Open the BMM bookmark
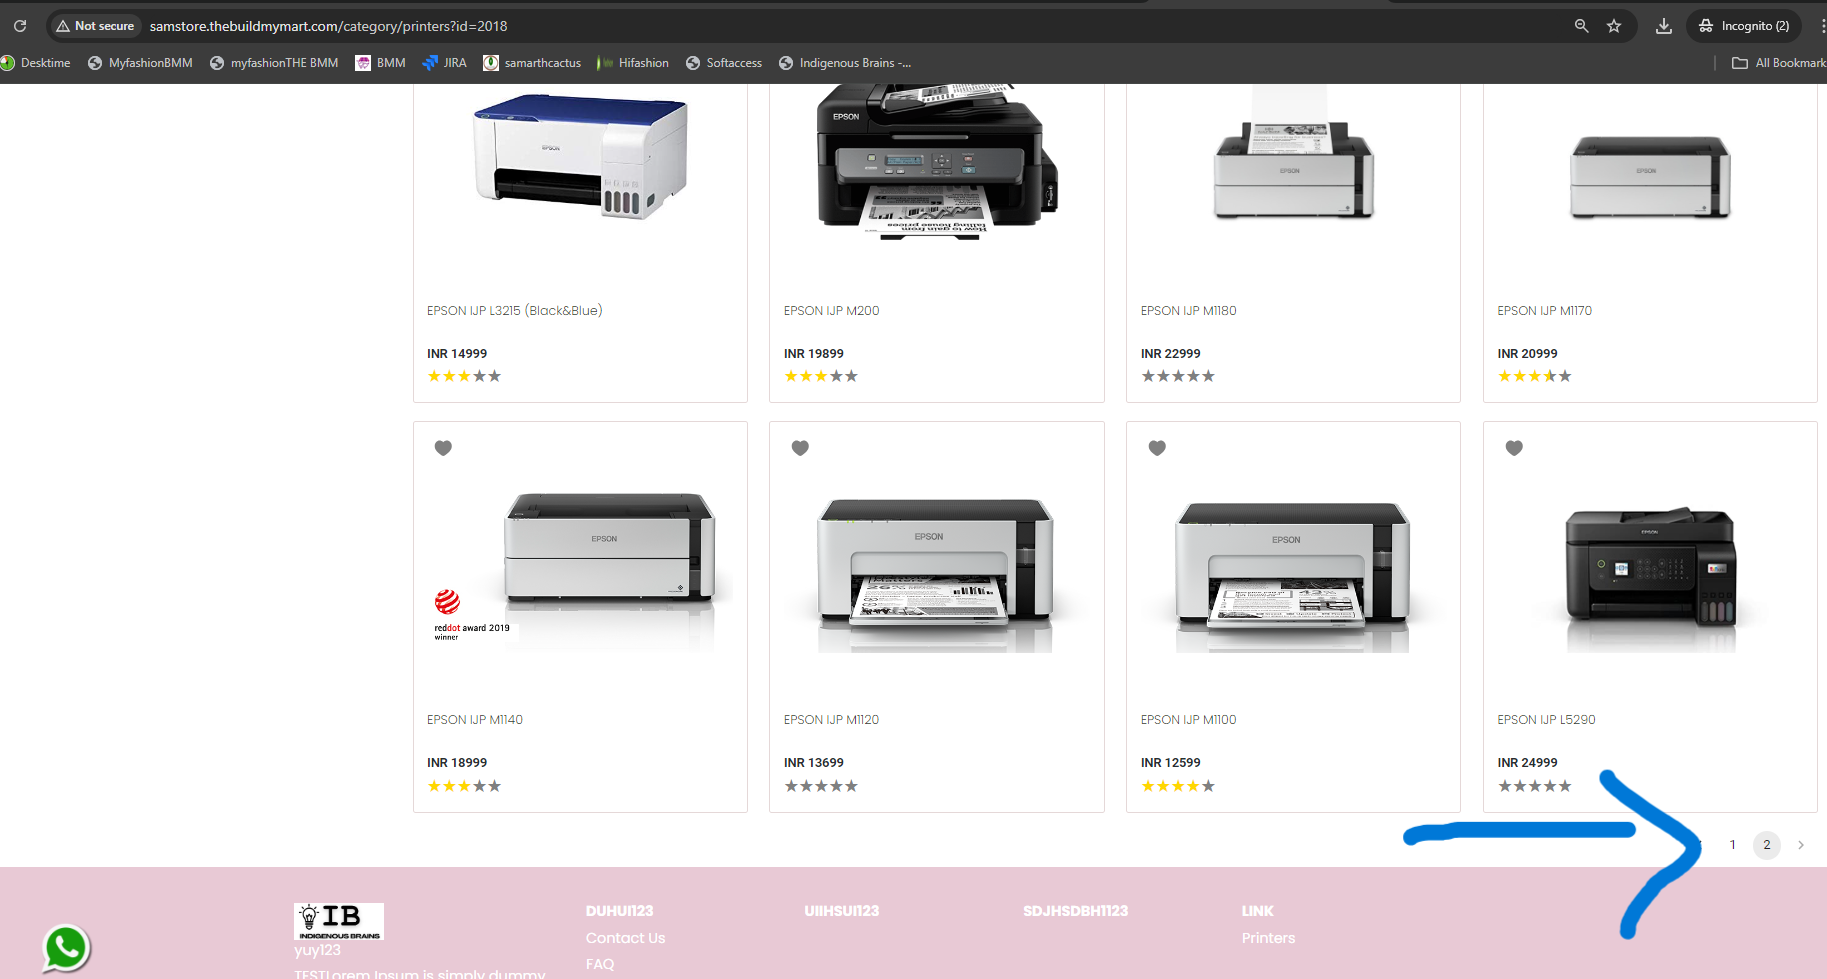 (380, 63)
